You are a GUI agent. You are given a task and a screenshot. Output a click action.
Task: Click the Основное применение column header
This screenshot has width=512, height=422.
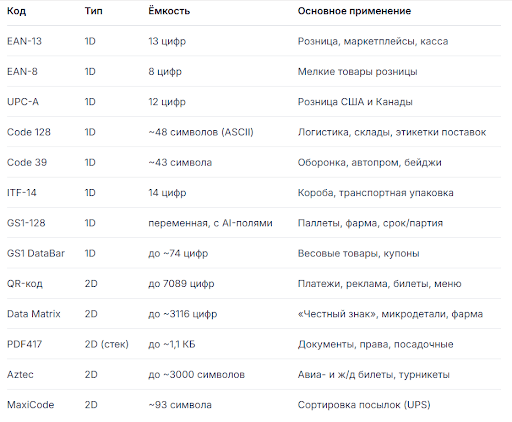(354, 11)
